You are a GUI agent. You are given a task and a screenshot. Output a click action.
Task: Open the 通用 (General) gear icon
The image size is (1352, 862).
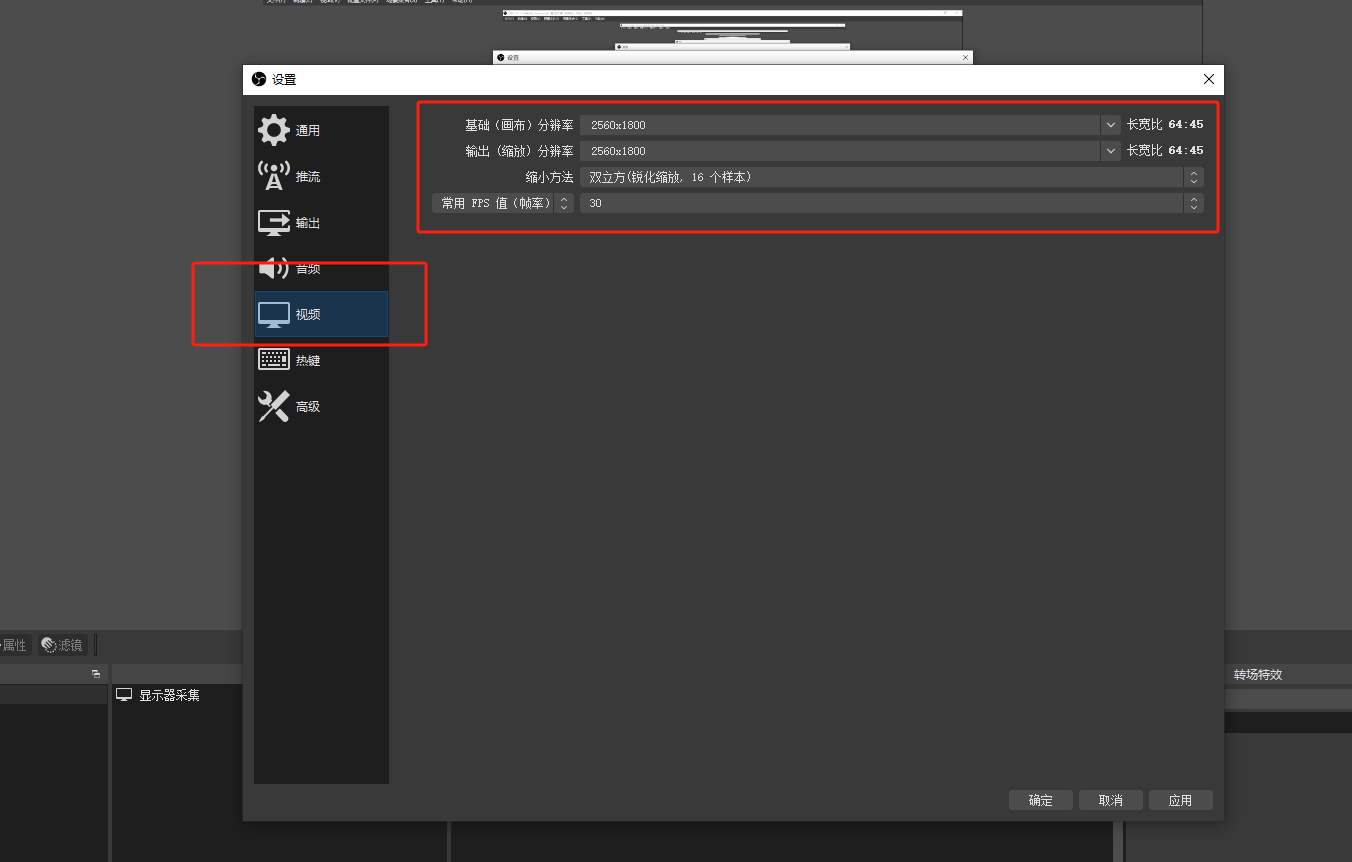pyautogui.click(x=273, y=130)
